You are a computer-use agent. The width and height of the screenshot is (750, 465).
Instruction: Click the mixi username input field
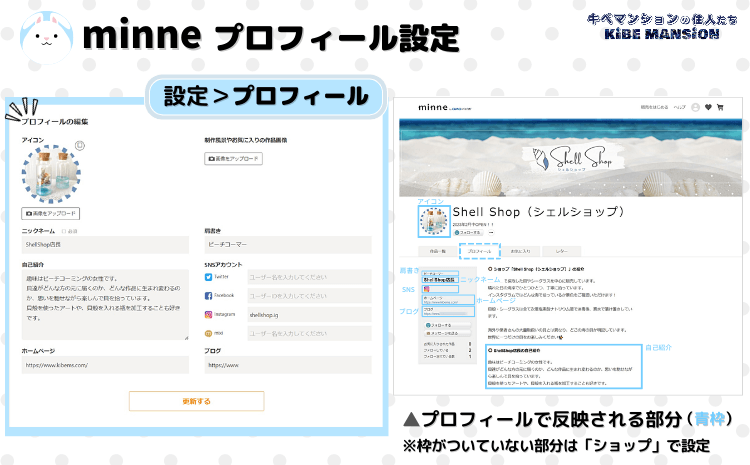(309, 333)
